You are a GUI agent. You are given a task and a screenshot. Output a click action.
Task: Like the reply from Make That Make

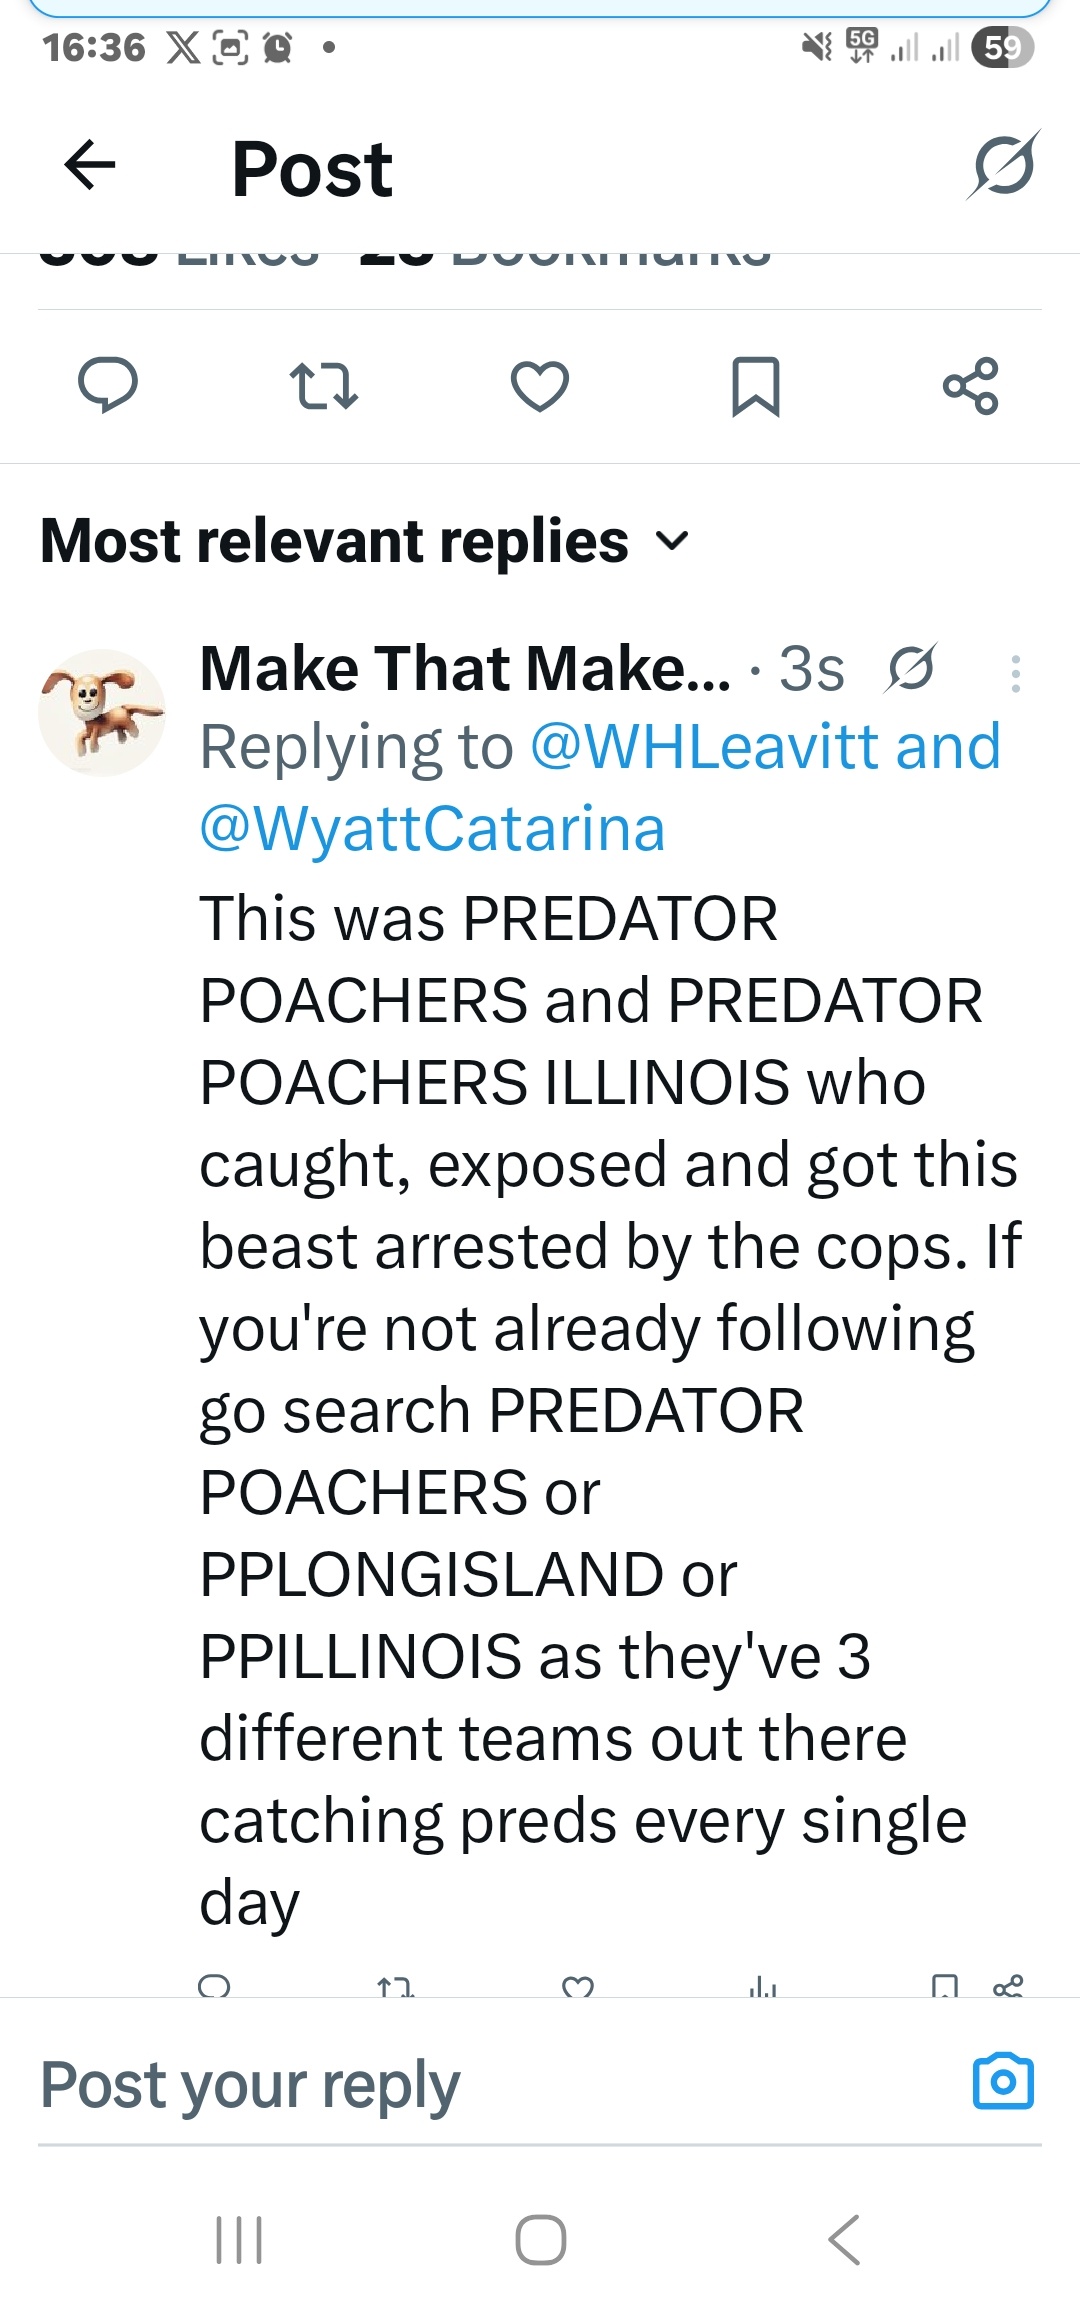[x=578, y=1985]
